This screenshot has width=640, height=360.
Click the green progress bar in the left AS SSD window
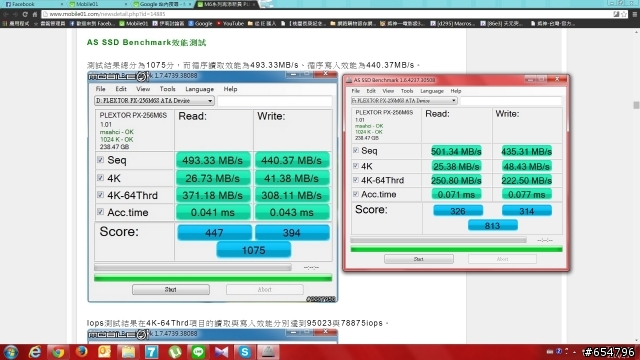click(213, 278)
